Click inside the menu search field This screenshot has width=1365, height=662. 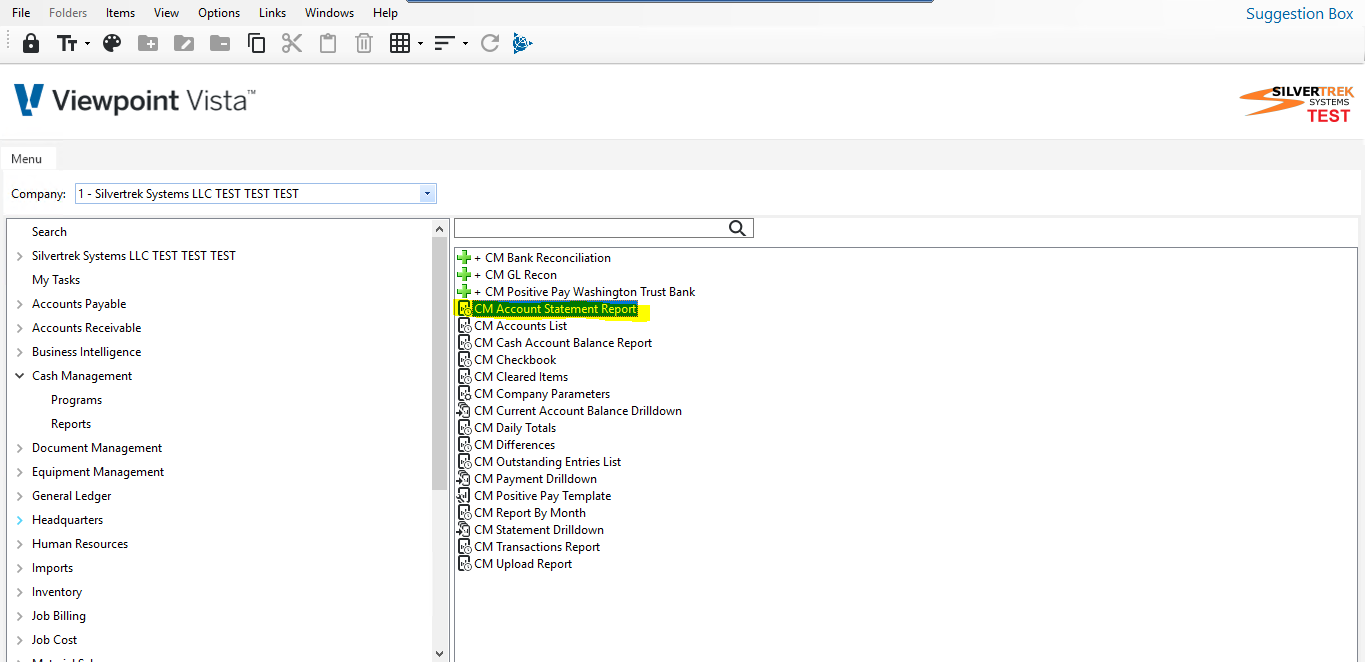tap(591, 228)
